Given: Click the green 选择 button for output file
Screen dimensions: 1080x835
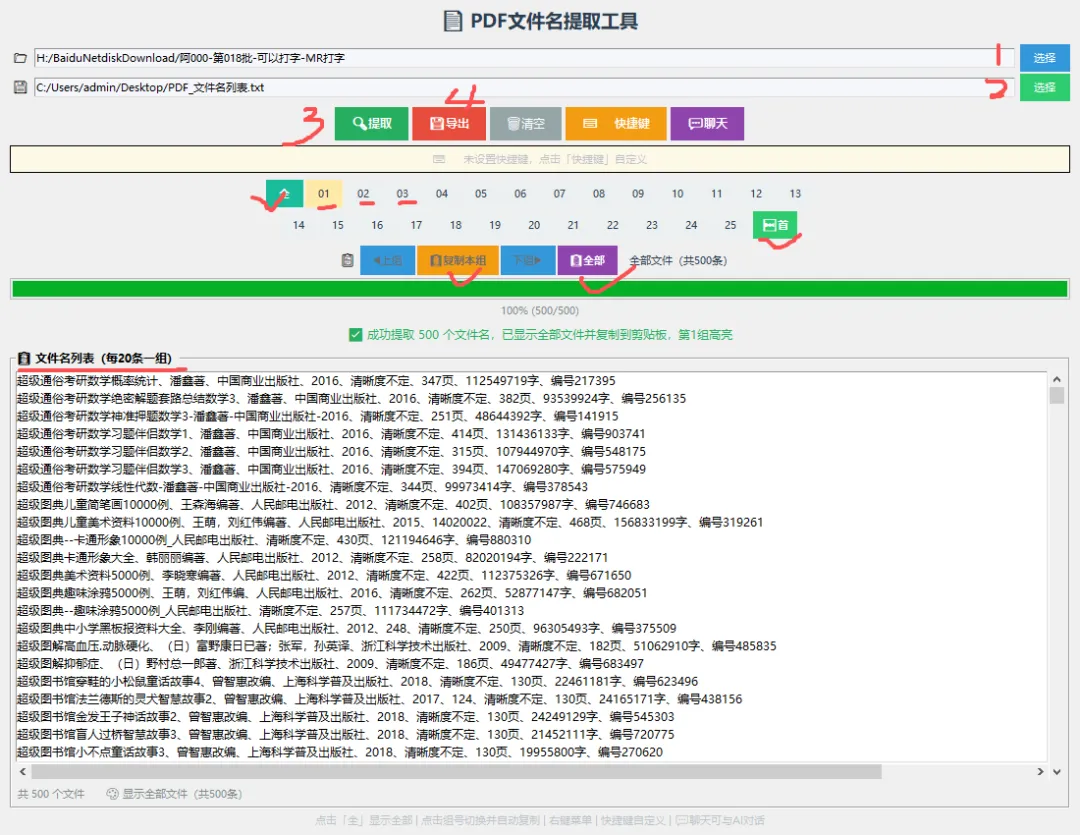Looking at the screenshot, I should point(1044,87).
